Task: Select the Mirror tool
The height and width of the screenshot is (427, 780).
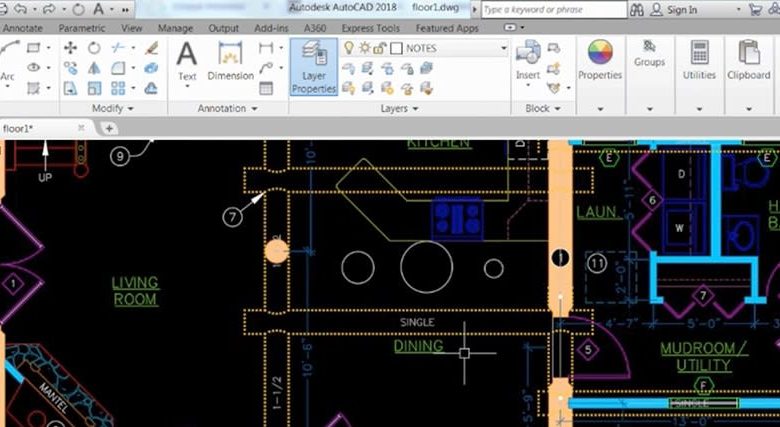Action: pyautogui.click(x=94, y=68)
